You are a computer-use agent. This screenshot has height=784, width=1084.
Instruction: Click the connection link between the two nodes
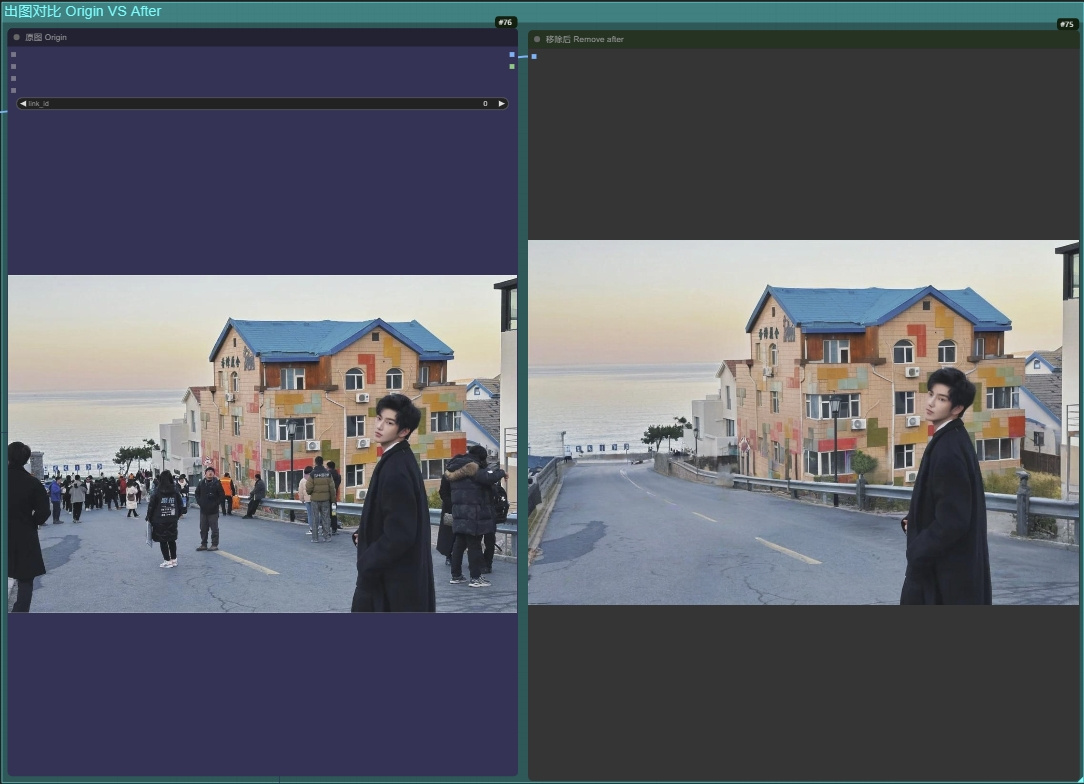pos(523,57)
